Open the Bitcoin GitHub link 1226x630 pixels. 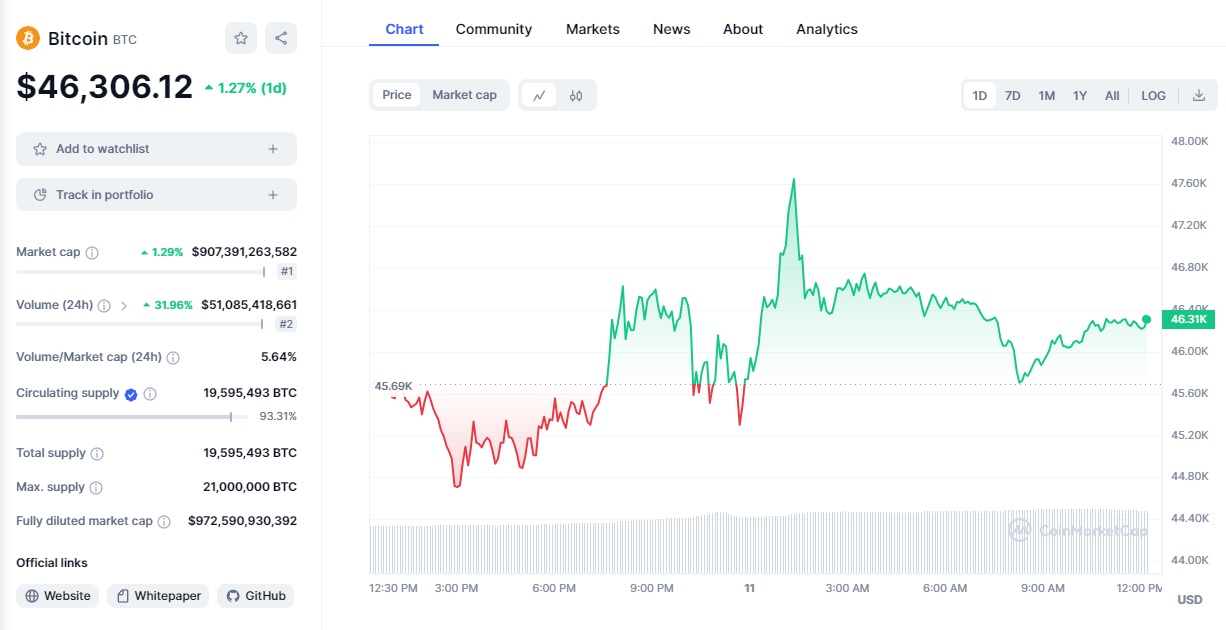(256, 596)
